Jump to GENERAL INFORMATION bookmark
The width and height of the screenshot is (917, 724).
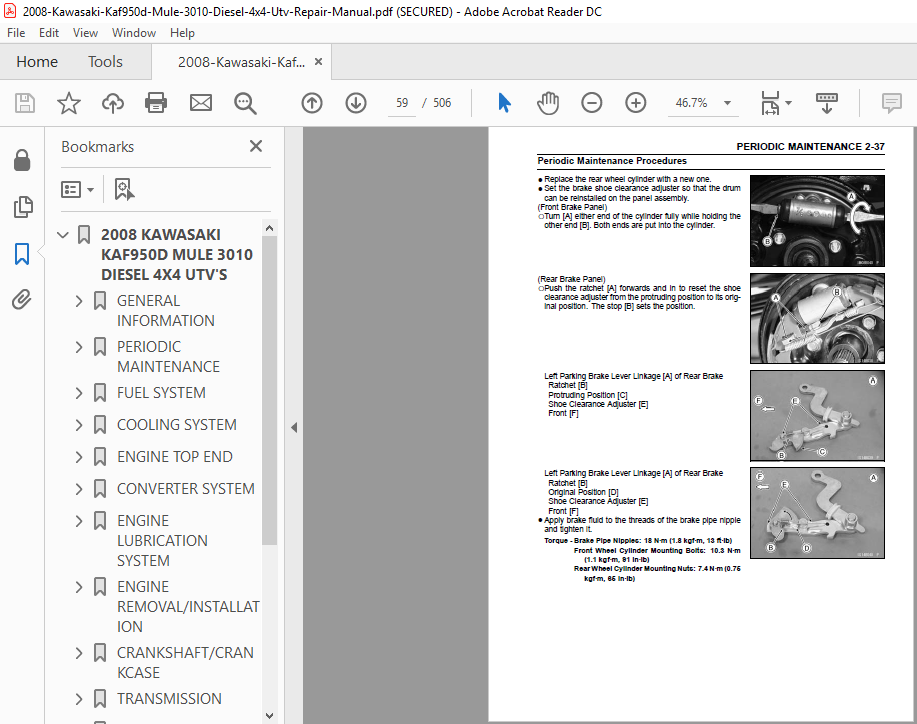tap(166, 311)
